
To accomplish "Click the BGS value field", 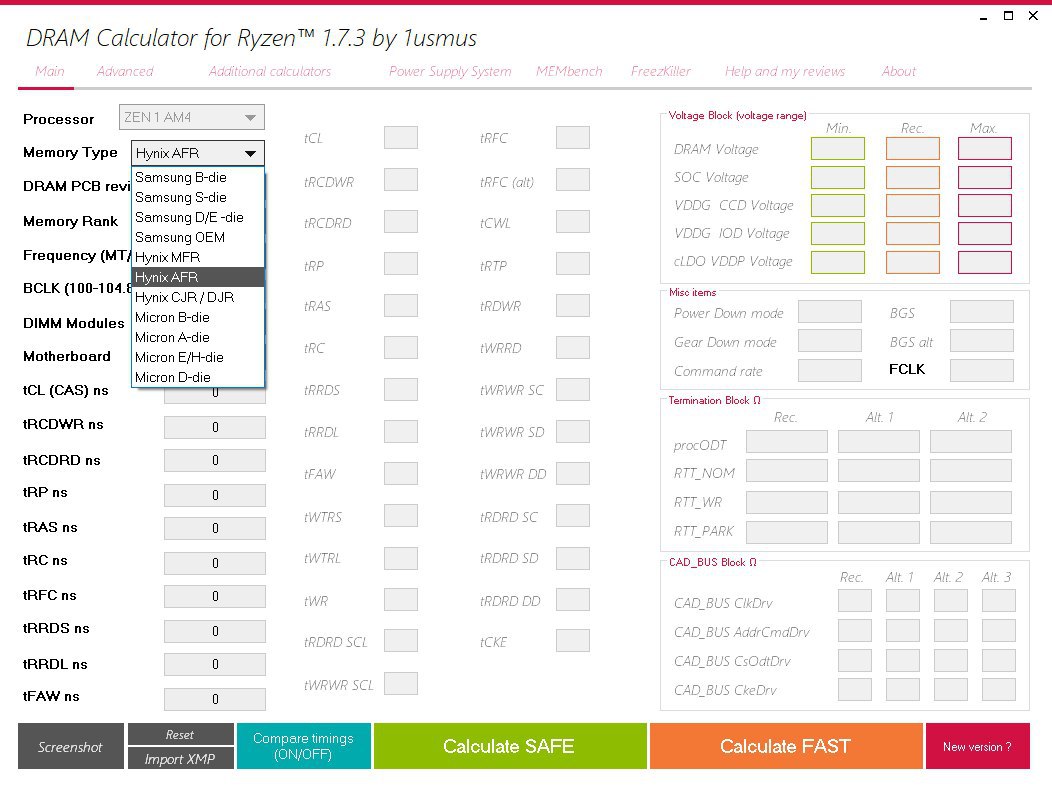I will [x=982, y=312].
